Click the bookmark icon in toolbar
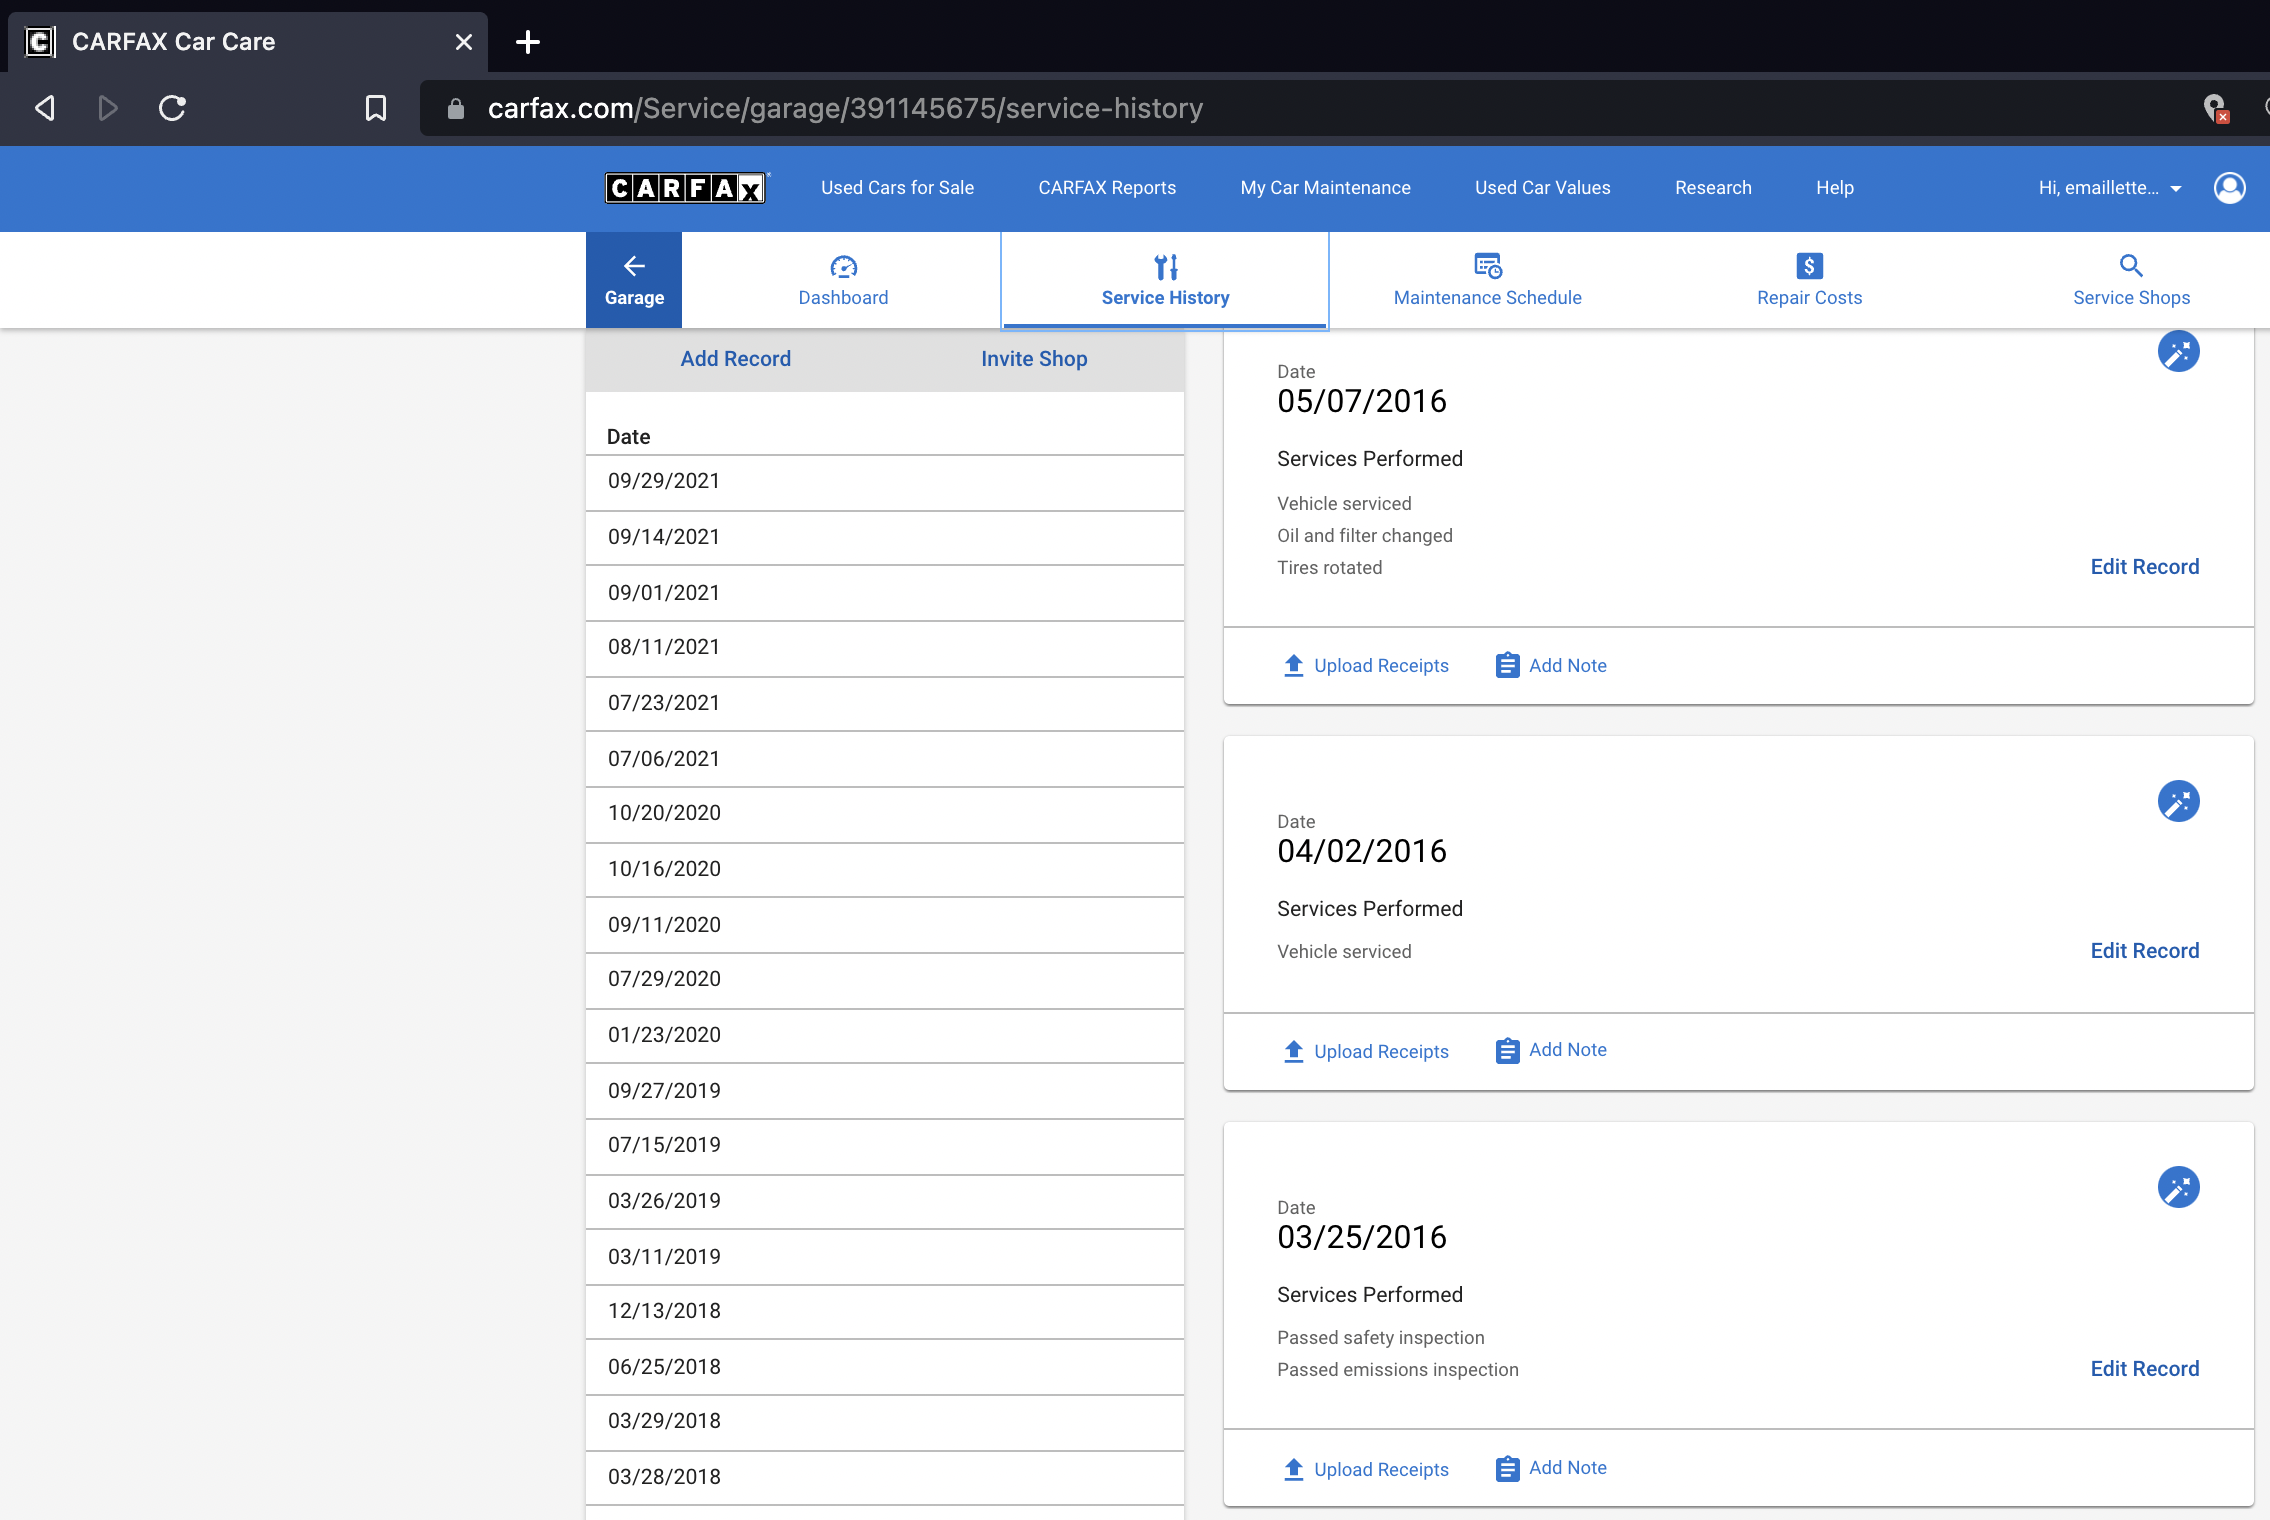 pos(376,108)
